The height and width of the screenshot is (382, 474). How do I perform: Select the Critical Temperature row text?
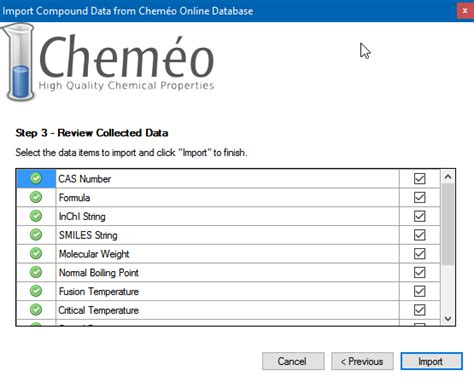[x=98, y=310]
